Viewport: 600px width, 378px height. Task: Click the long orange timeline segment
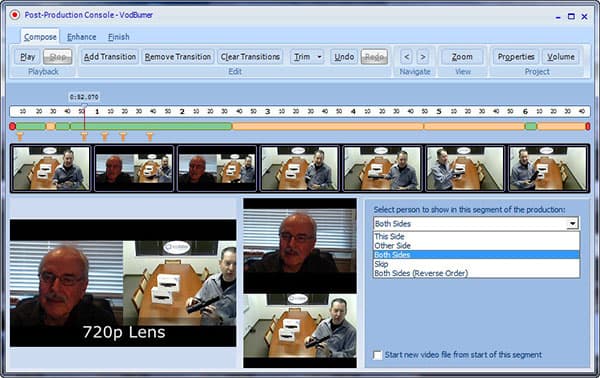pos(328,126)
